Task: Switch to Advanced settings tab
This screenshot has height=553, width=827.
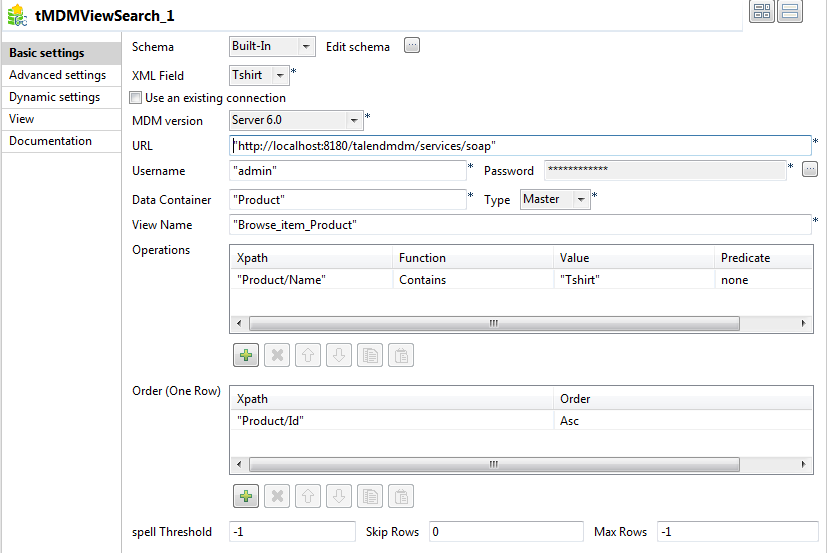Action: [x=57, y=75]
